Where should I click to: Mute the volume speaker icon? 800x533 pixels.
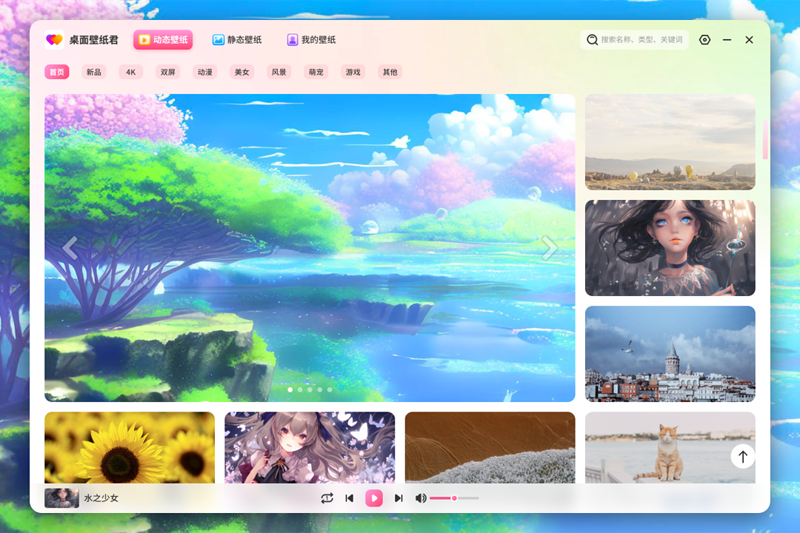[x=421, y=498]
